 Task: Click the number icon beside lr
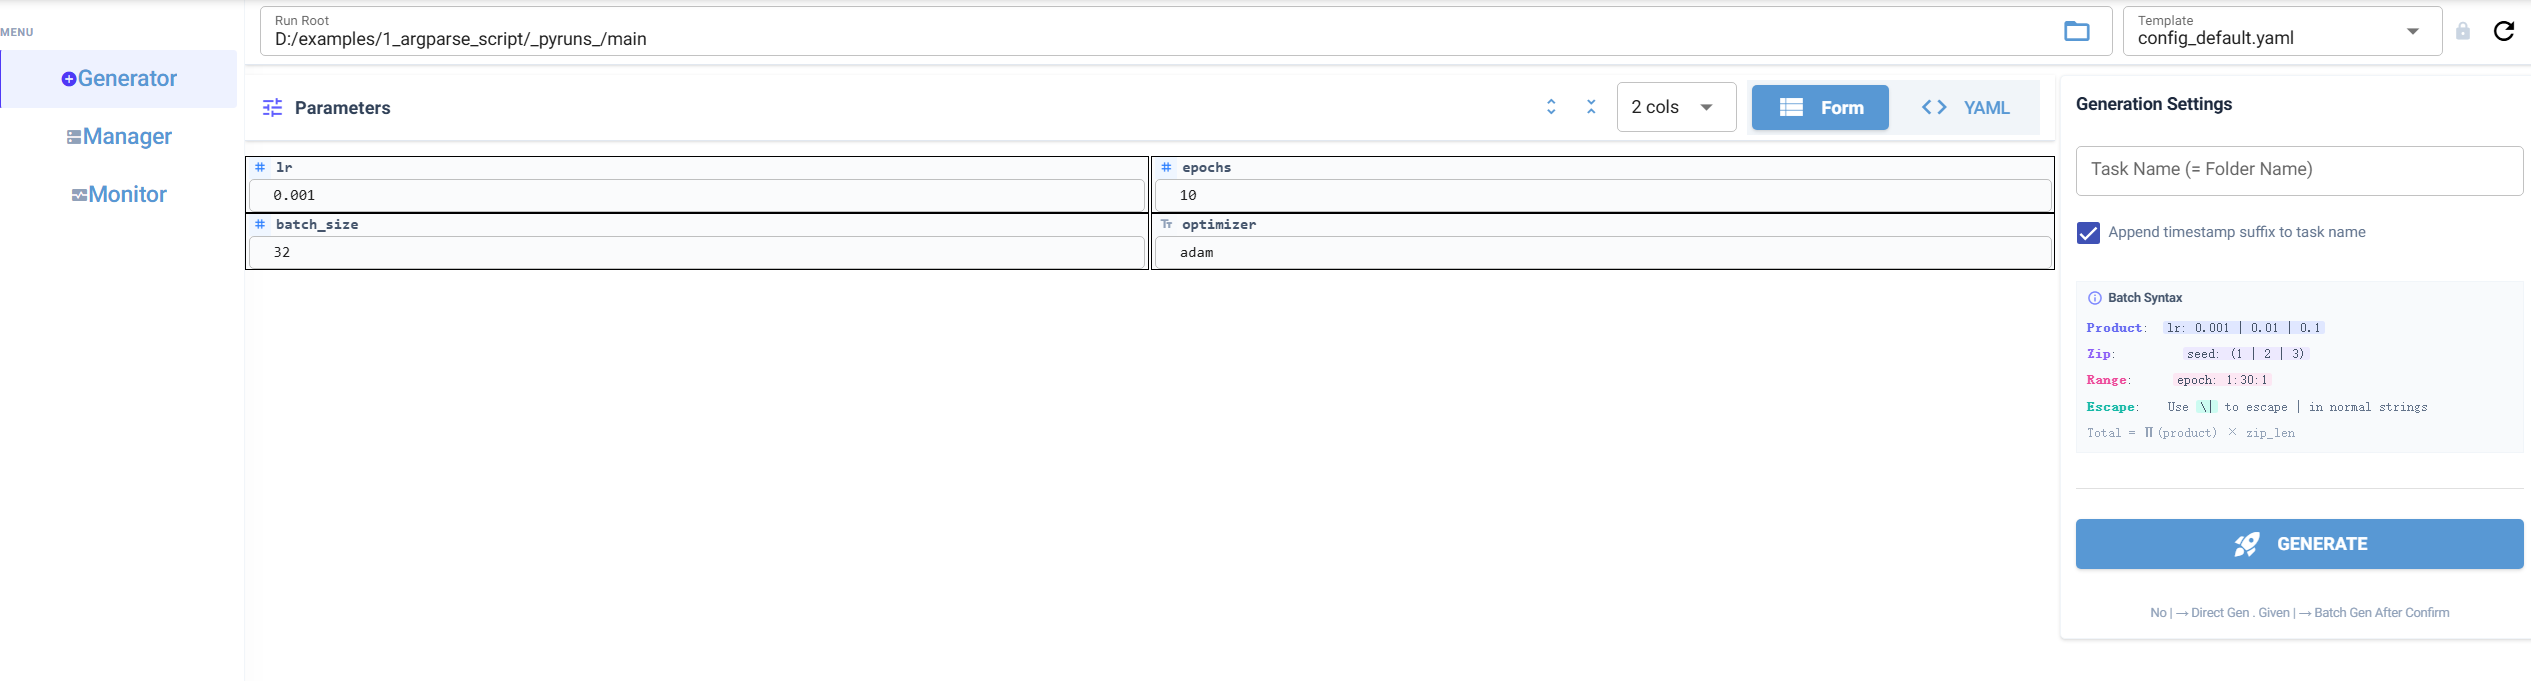tap(260, 168)
